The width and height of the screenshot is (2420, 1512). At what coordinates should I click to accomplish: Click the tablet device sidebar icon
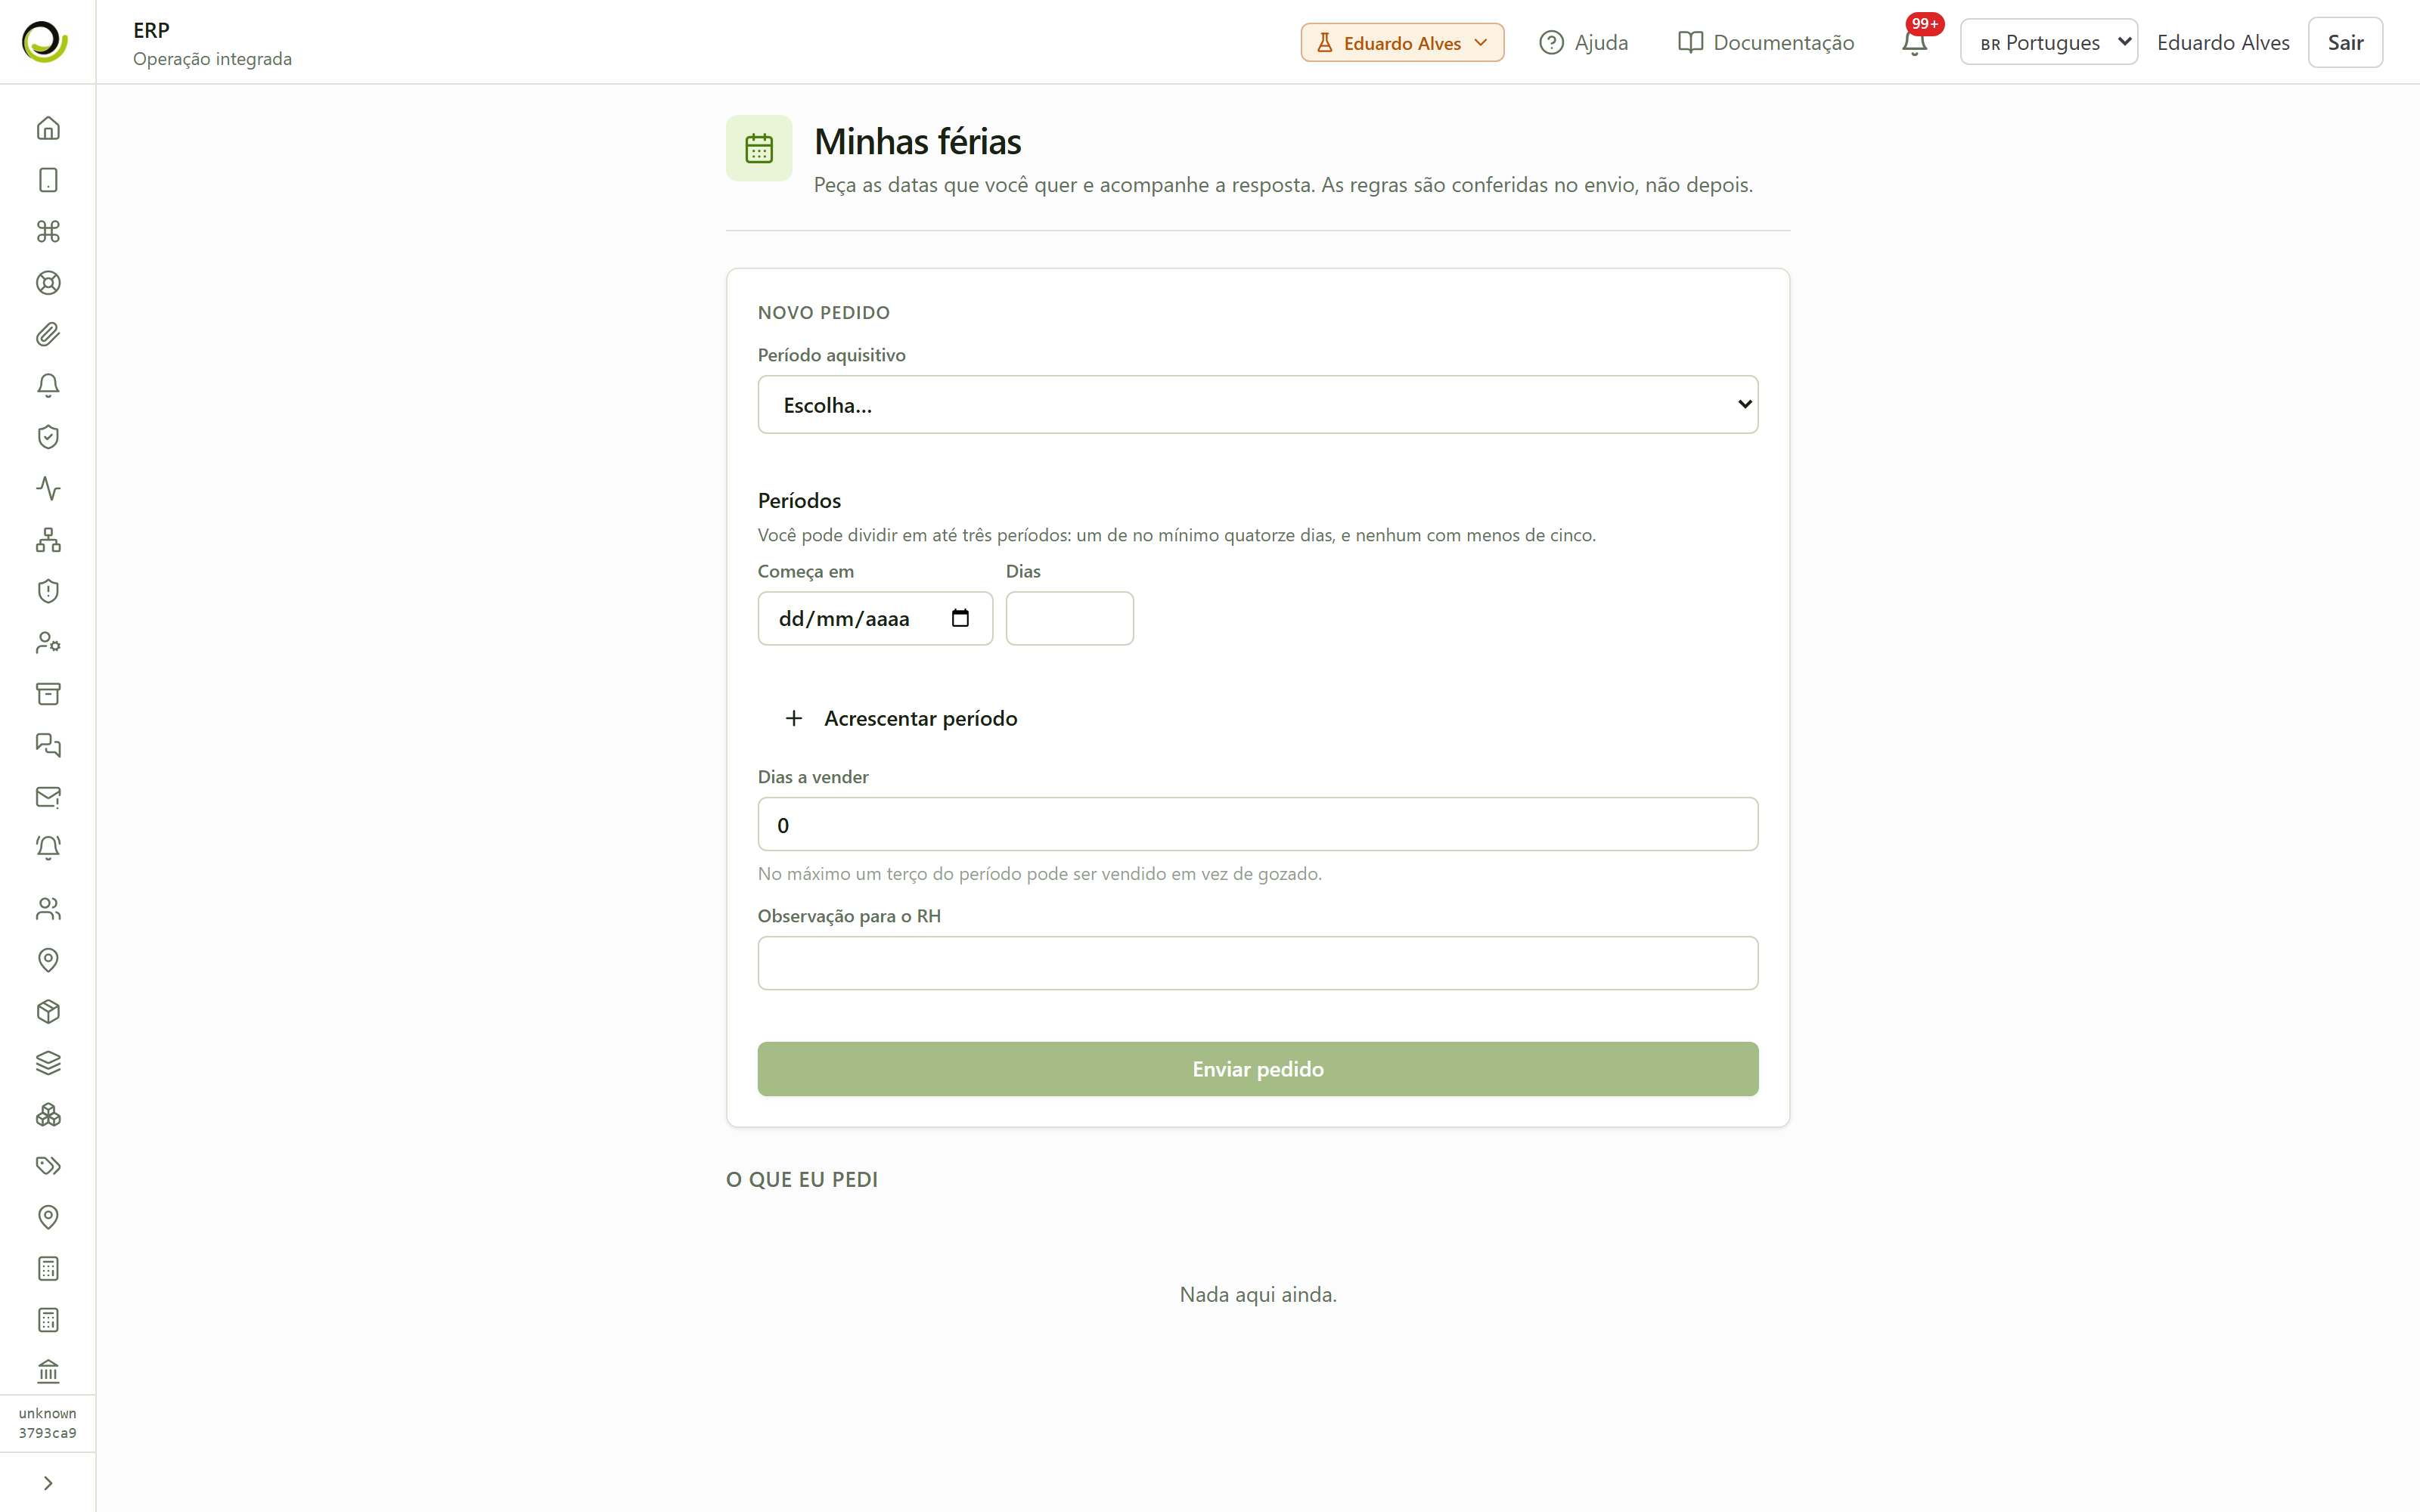pyautogui.click(x=48, y=180)
